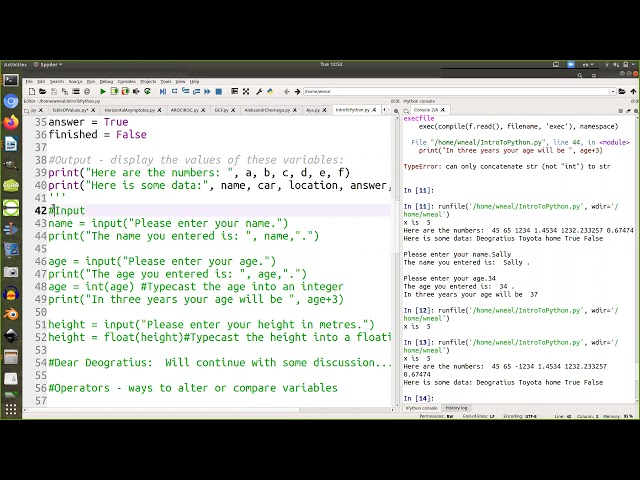Save the current file using toolbar
The image size is (640, 480).
tap(53, 91)
